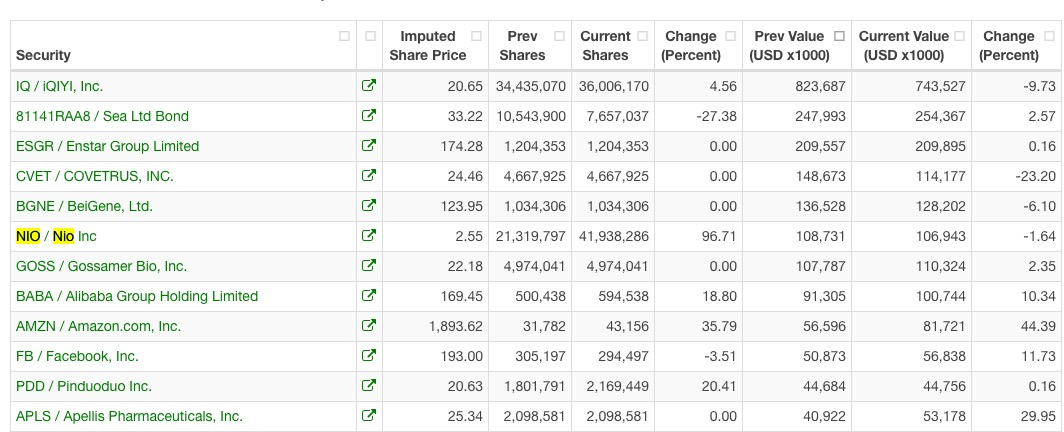1064x432 pixels.
Task: Enable the Current Shares column checkbox
Action: (x=643, y=36)
